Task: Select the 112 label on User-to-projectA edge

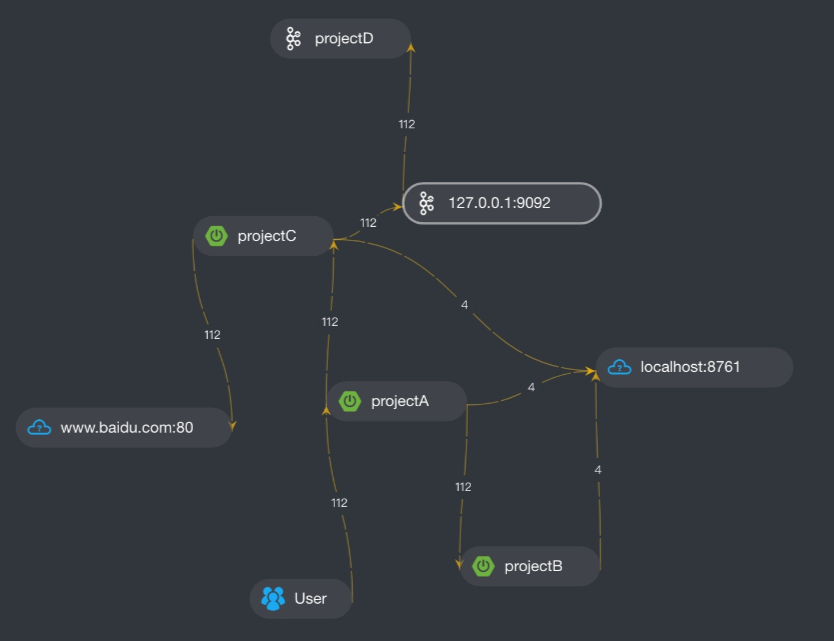Action: tap(339, 503)
